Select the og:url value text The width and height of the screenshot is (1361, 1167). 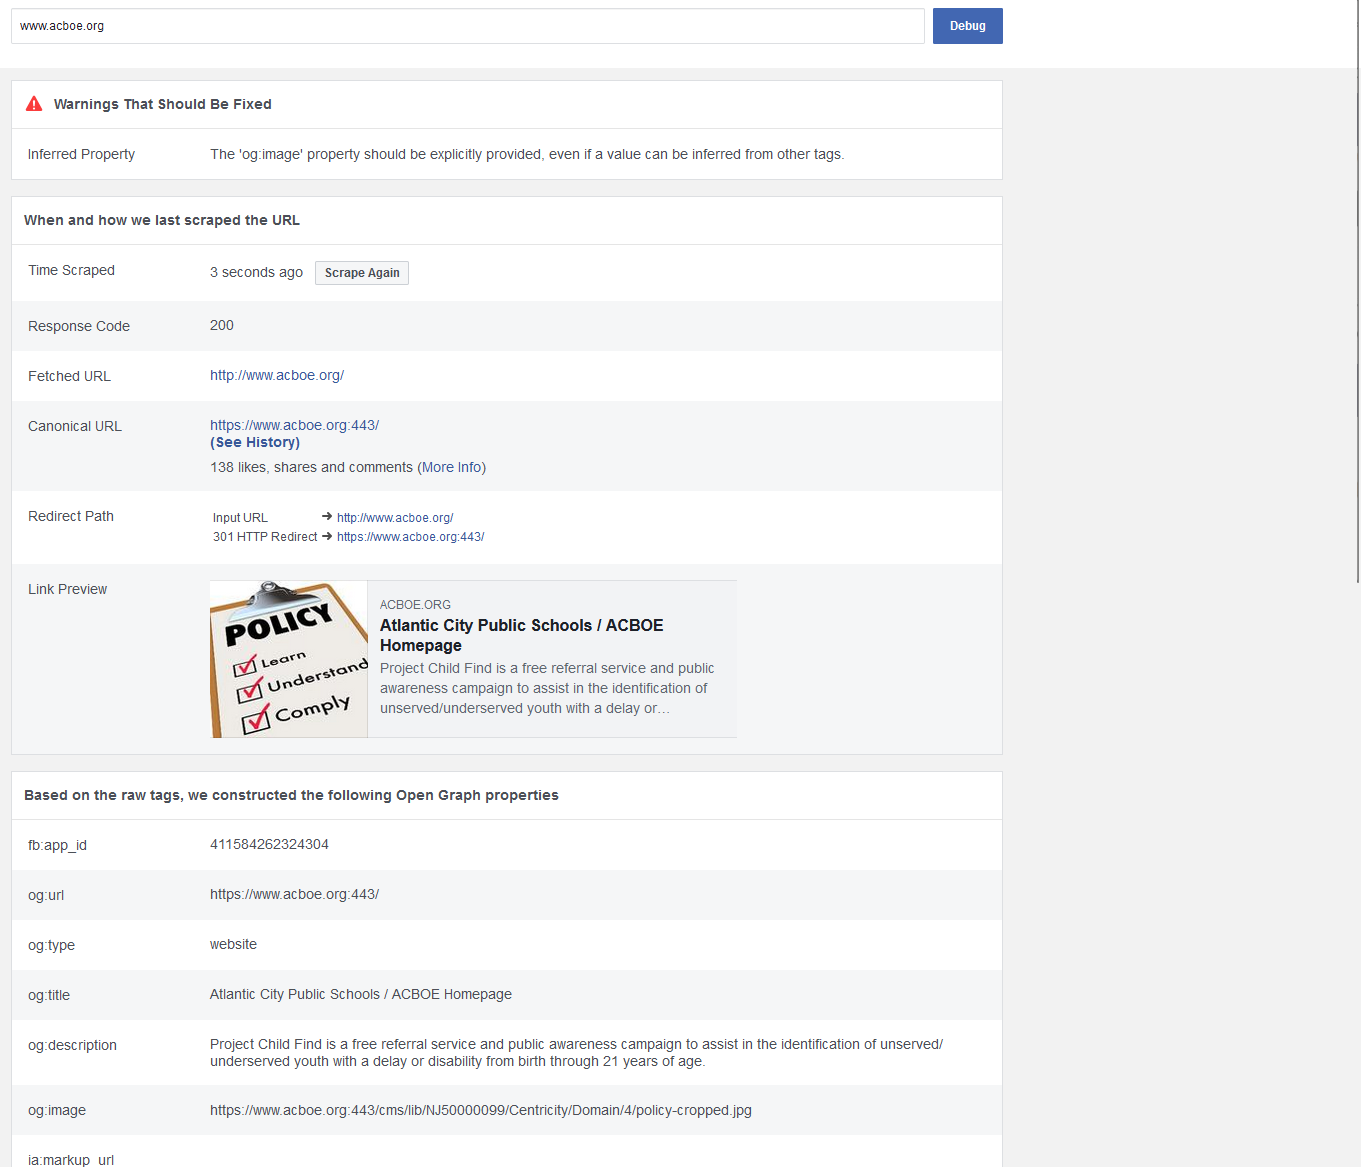point(294,894)
